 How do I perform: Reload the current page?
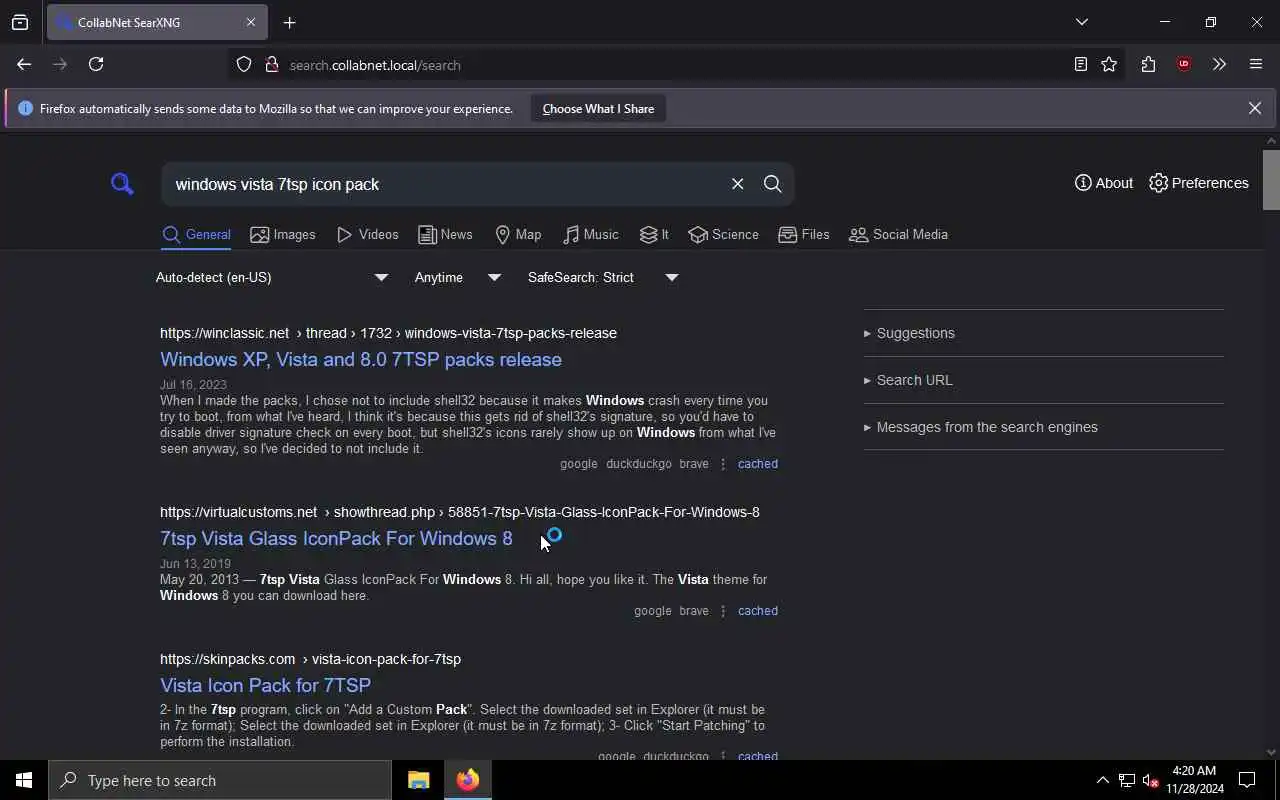click(x=96, y=64)
